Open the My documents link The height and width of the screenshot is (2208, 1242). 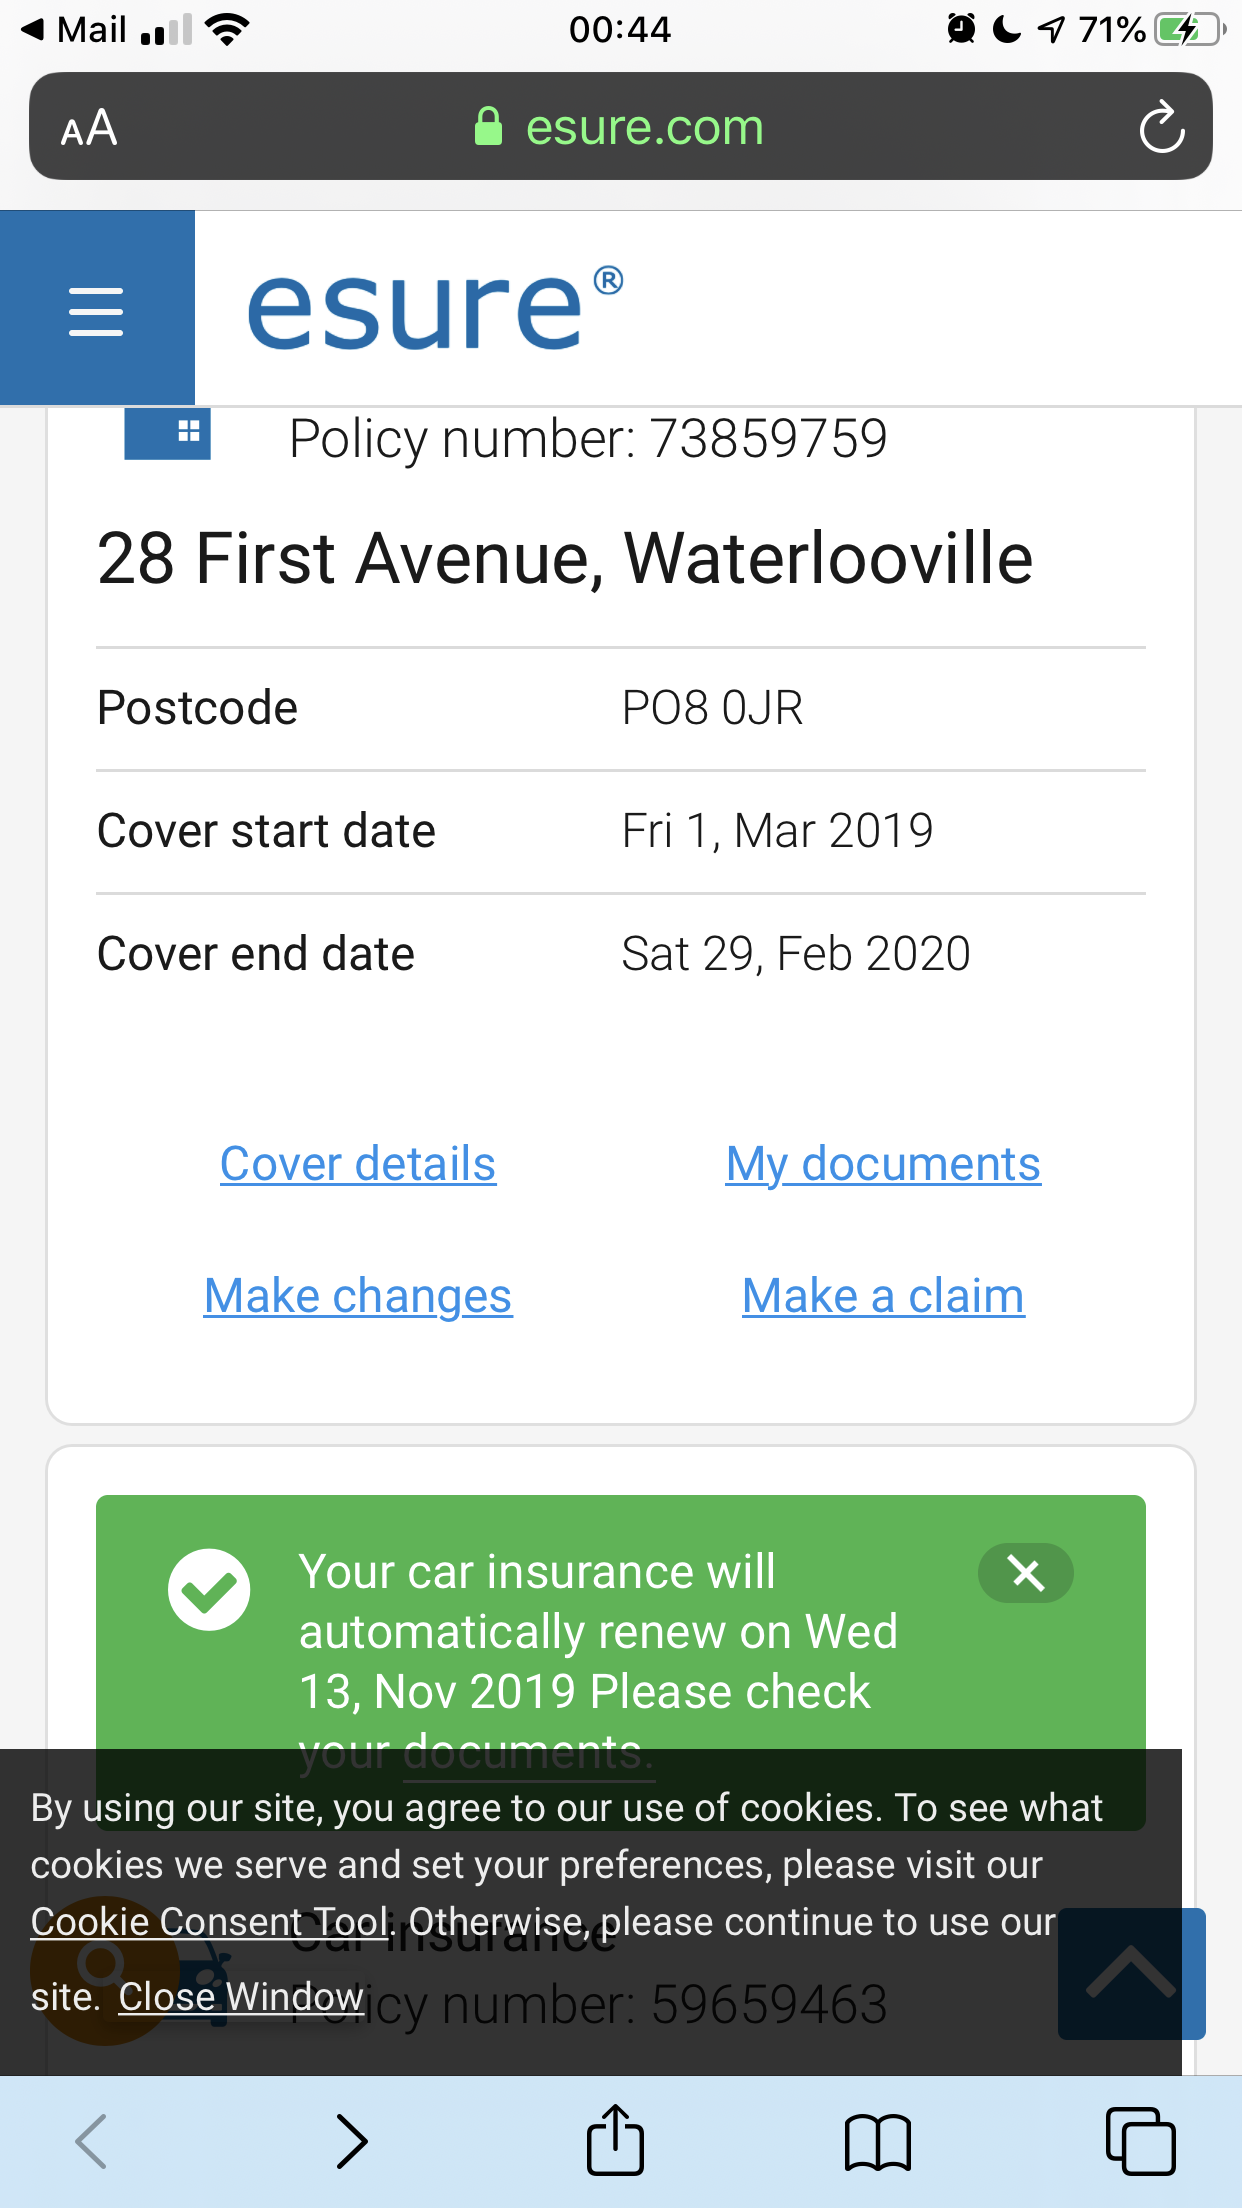click(x=883, y=1164)
